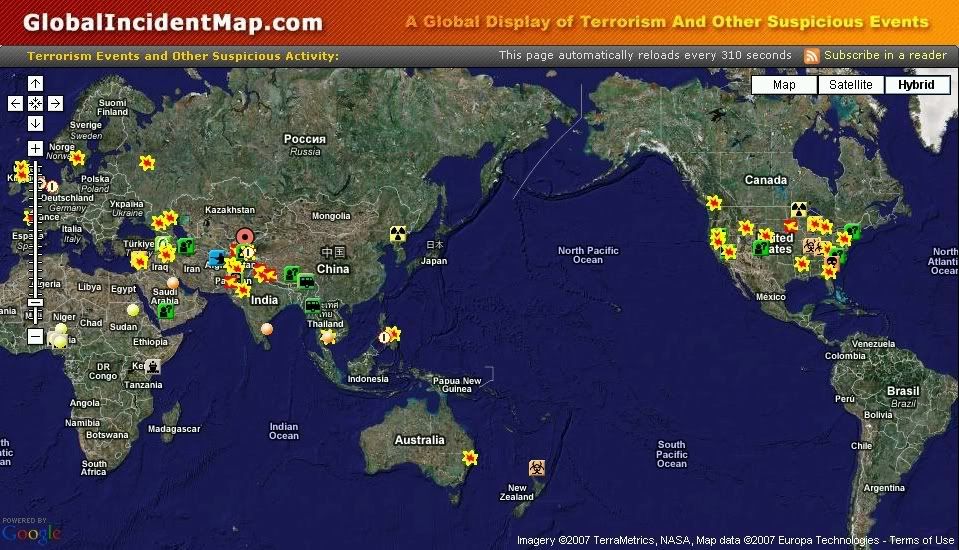The image size is (959, 550).
Task: Pan the map right with arrow control
Action: (55, 103)
